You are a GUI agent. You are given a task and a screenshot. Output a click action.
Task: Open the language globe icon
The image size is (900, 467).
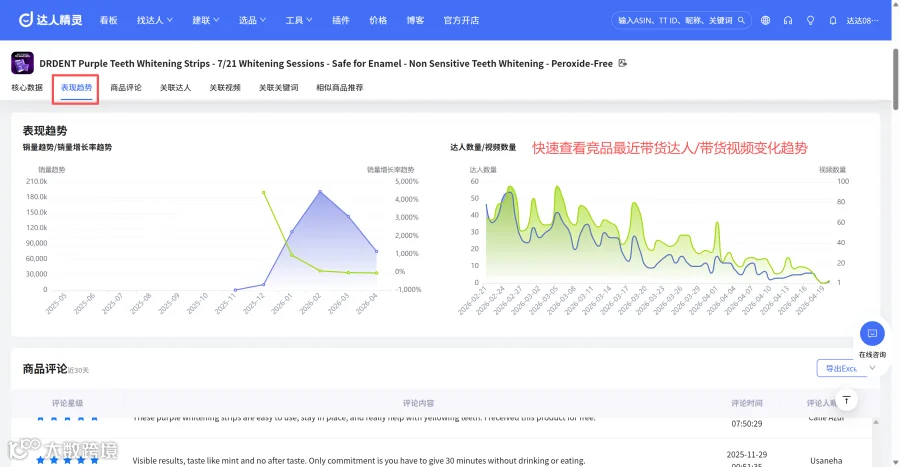click(765, 20)
